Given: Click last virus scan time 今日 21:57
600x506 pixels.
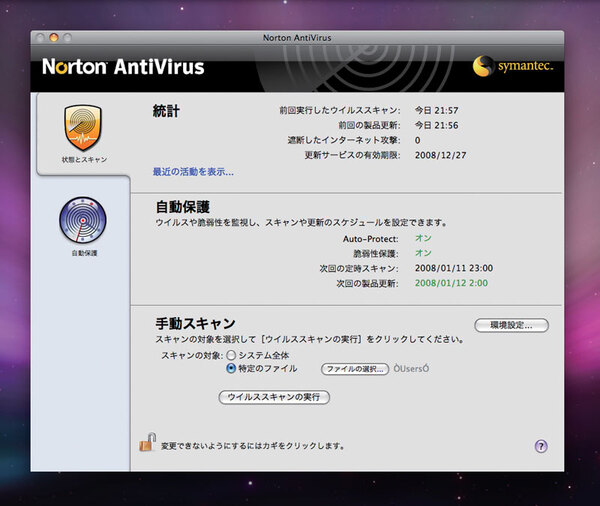Looking at the screenshot, I should point(437,110).
